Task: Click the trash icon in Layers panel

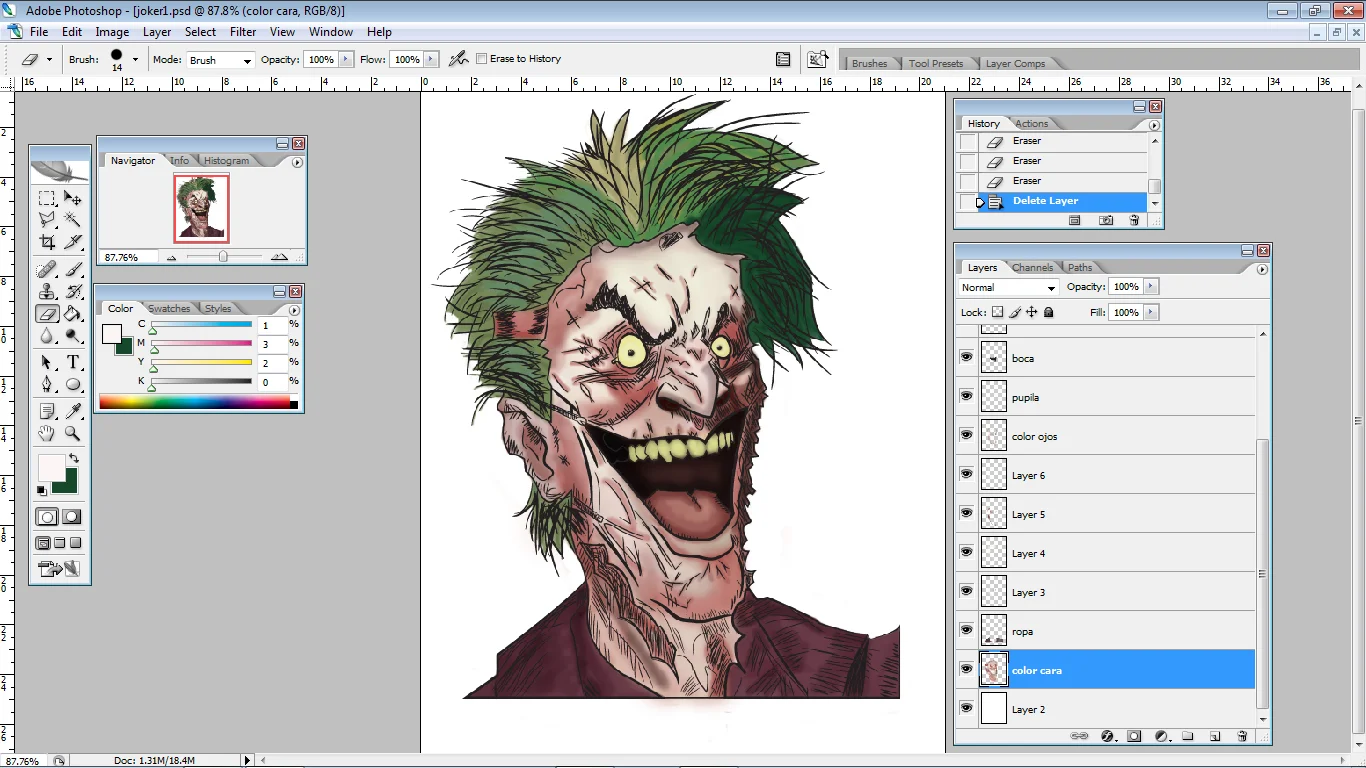Action: [1242, 736]
